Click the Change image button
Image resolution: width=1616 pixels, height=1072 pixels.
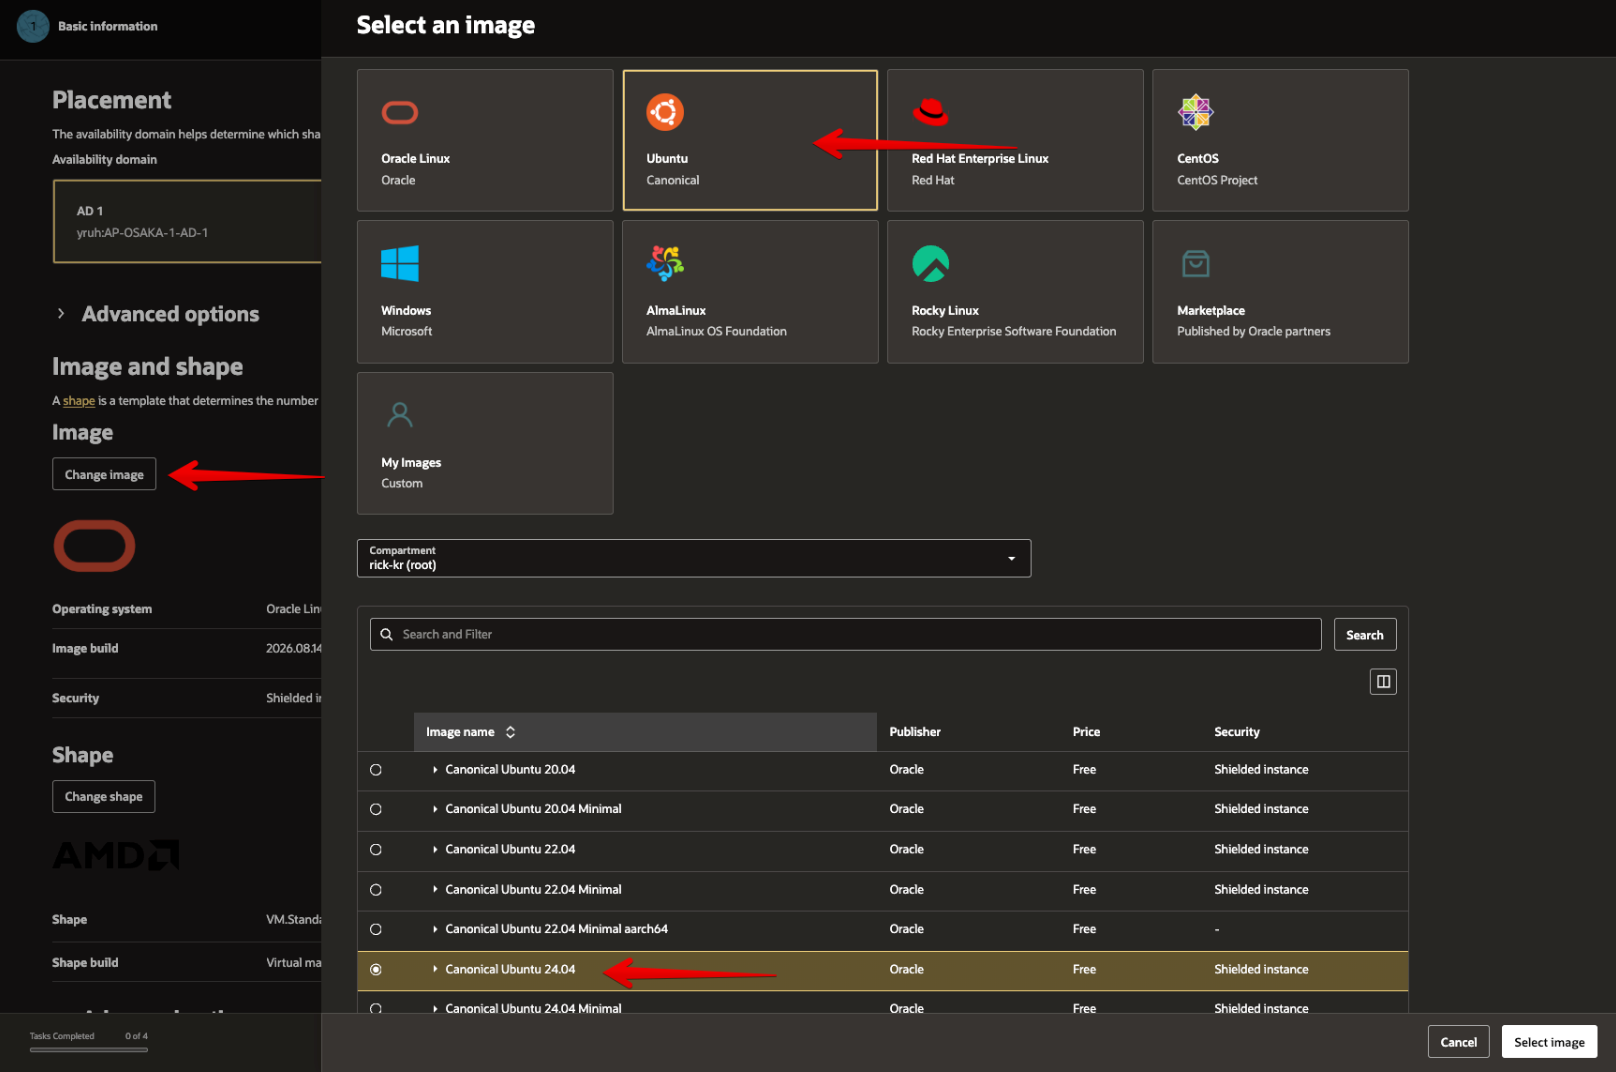tap(104, 474)
